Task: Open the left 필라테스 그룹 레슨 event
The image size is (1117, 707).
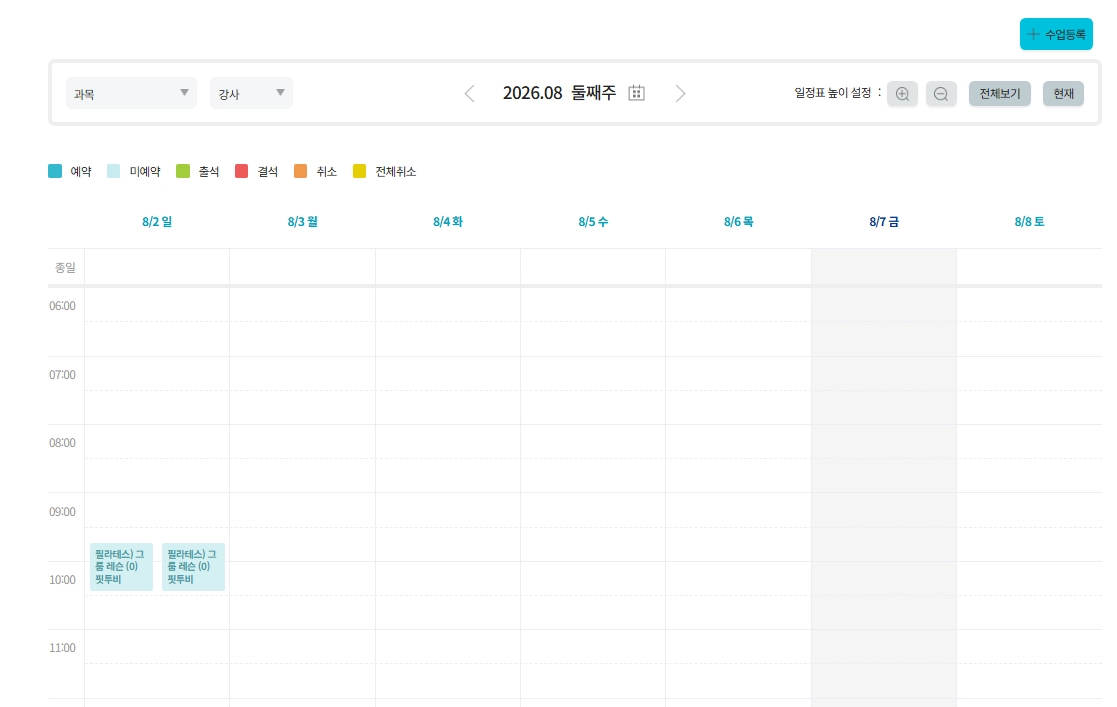Action: [x=121, y=567]
